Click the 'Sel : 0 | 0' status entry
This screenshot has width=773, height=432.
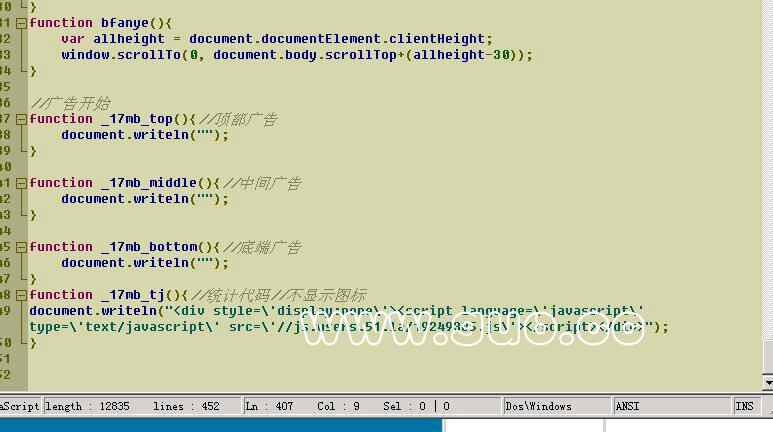click(416, 406)
